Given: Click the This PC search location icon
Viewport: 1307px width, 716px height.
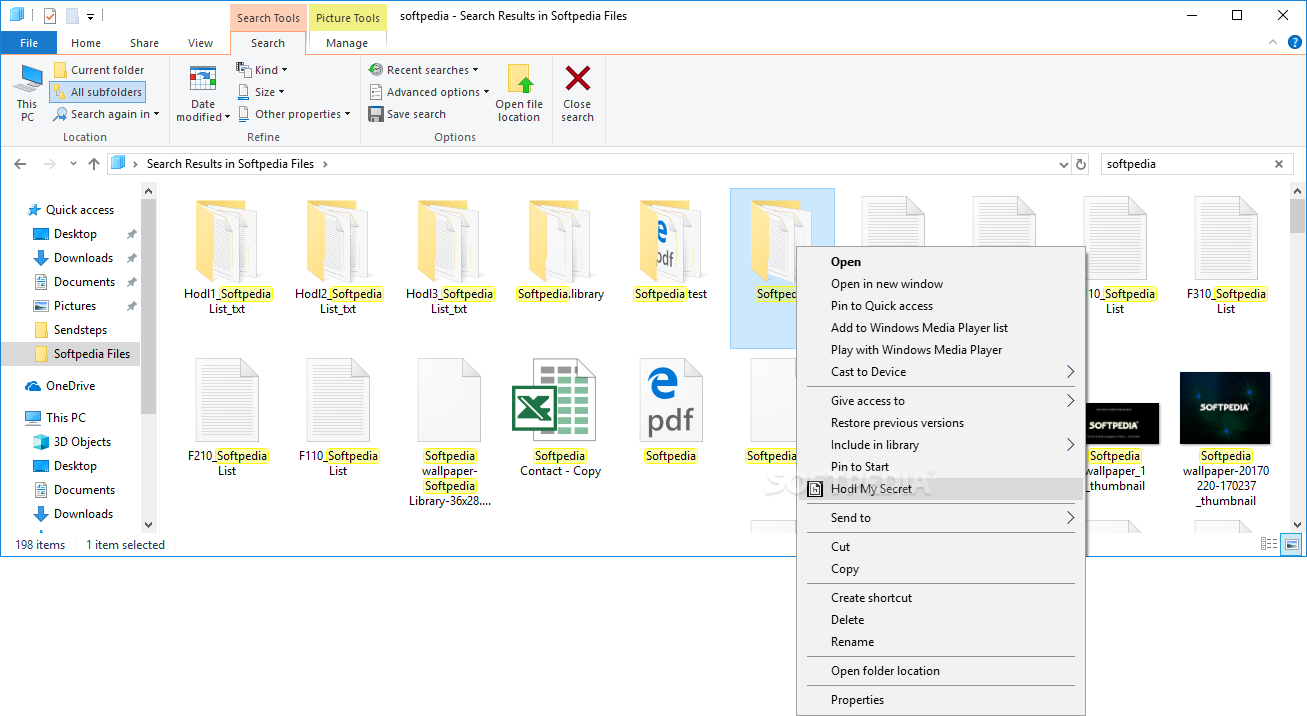Looking at the screenshot, I should (x=27, y=93).
